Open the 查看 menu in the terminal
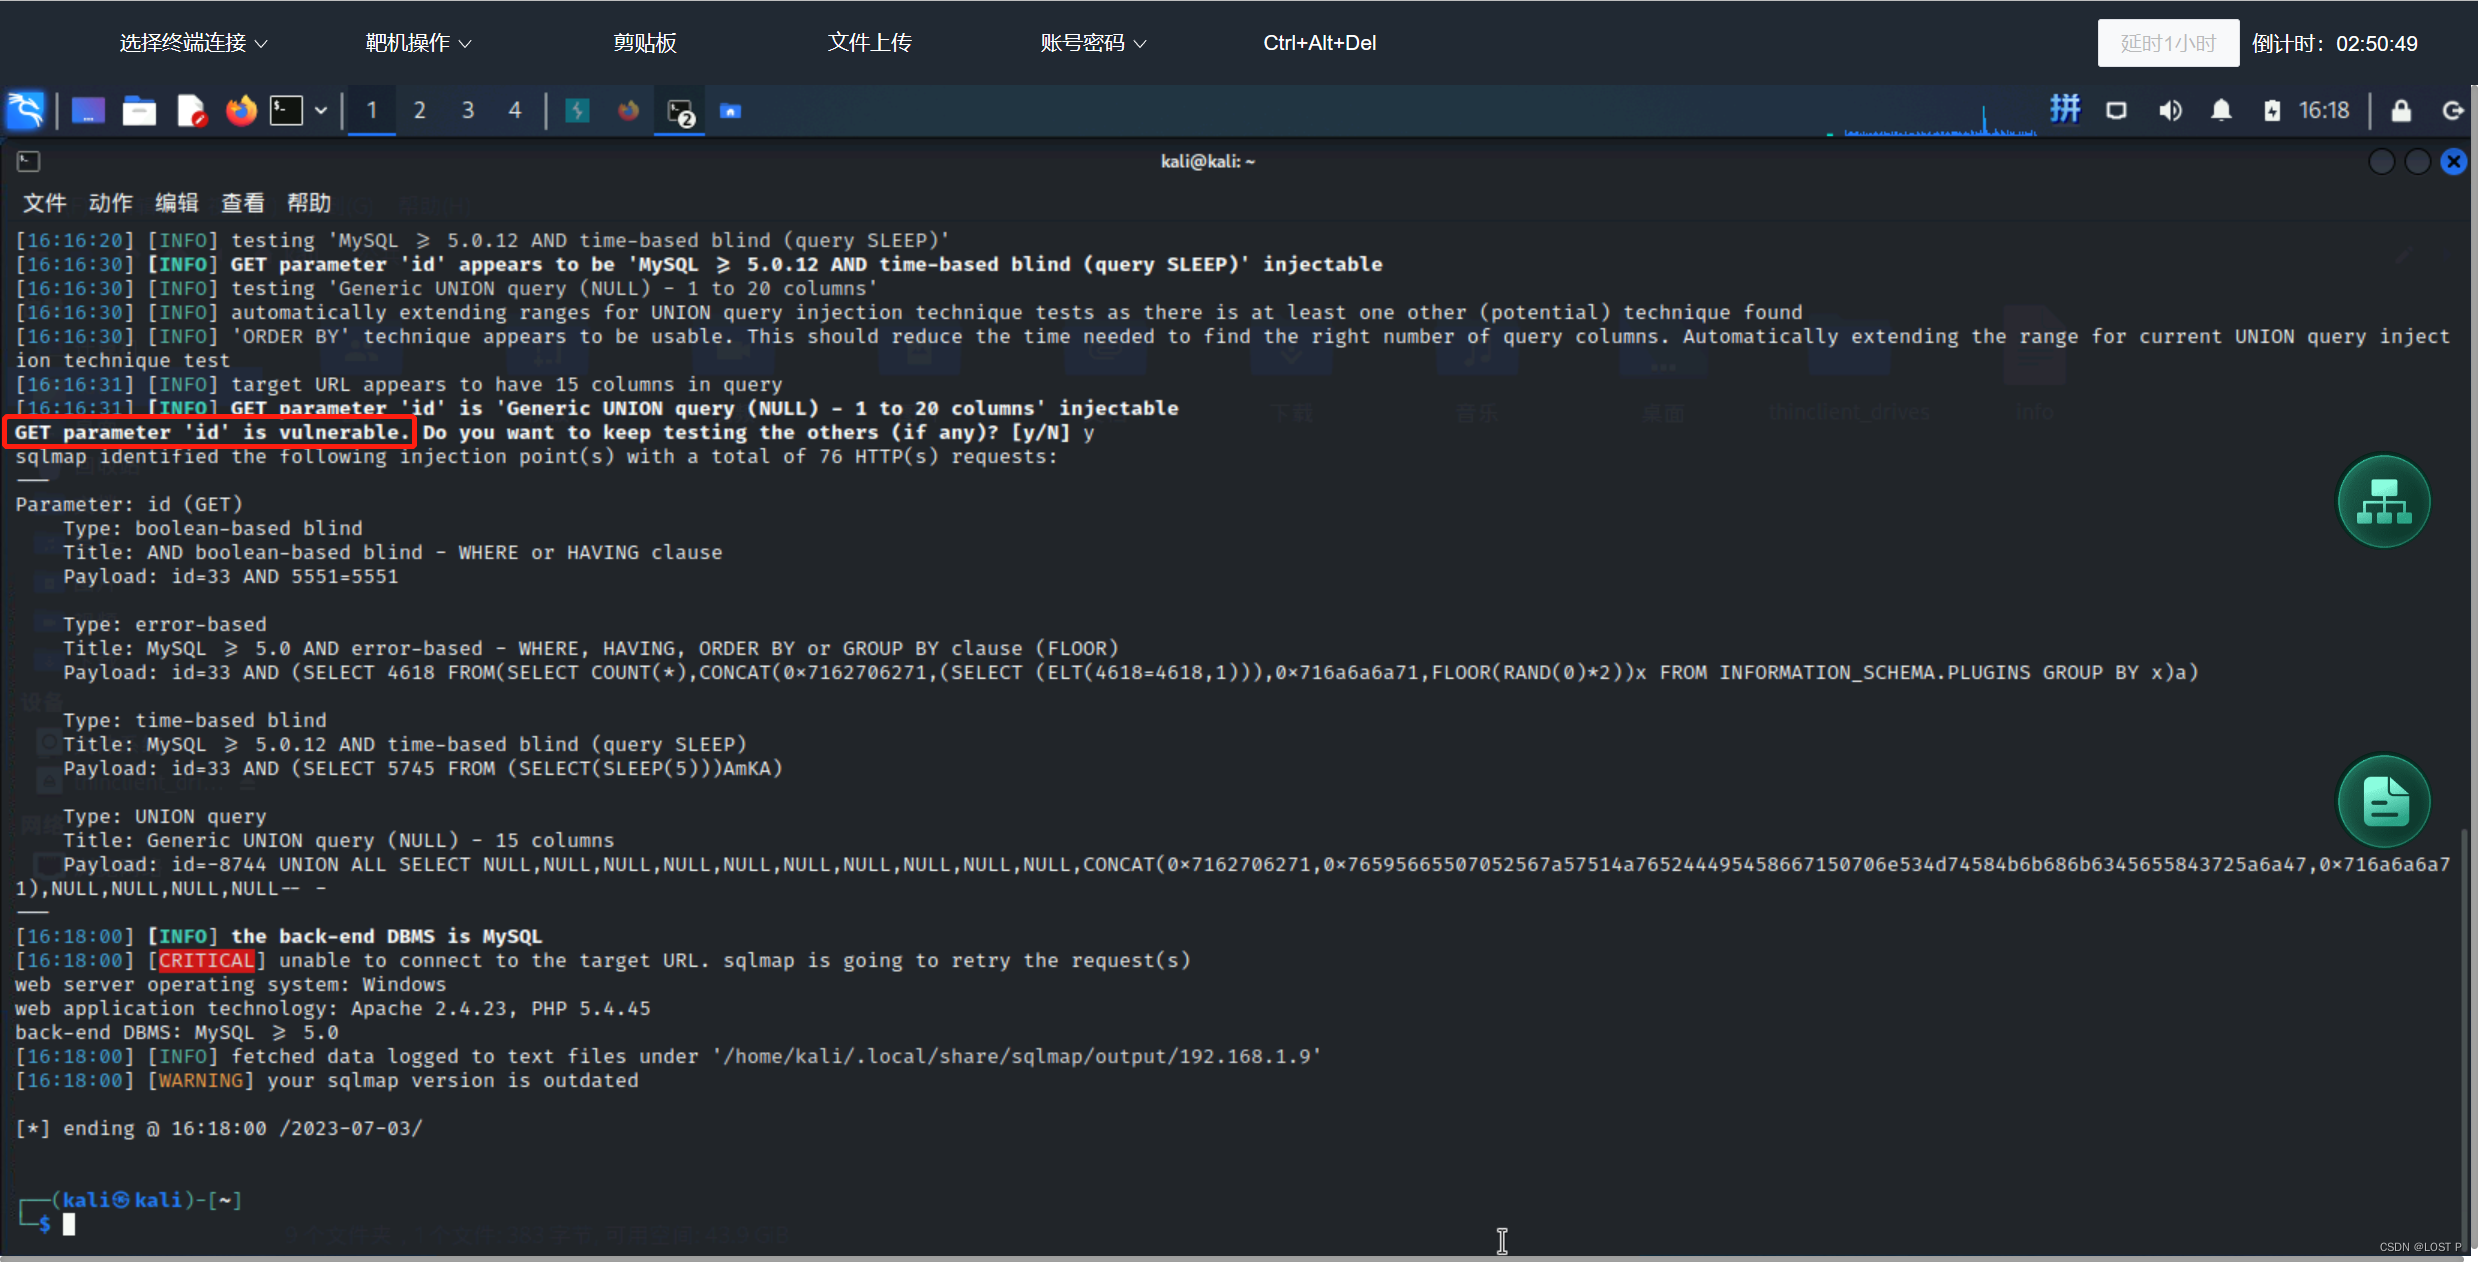Screen dimensions: 2478x1262 click(x=243, y=202)
